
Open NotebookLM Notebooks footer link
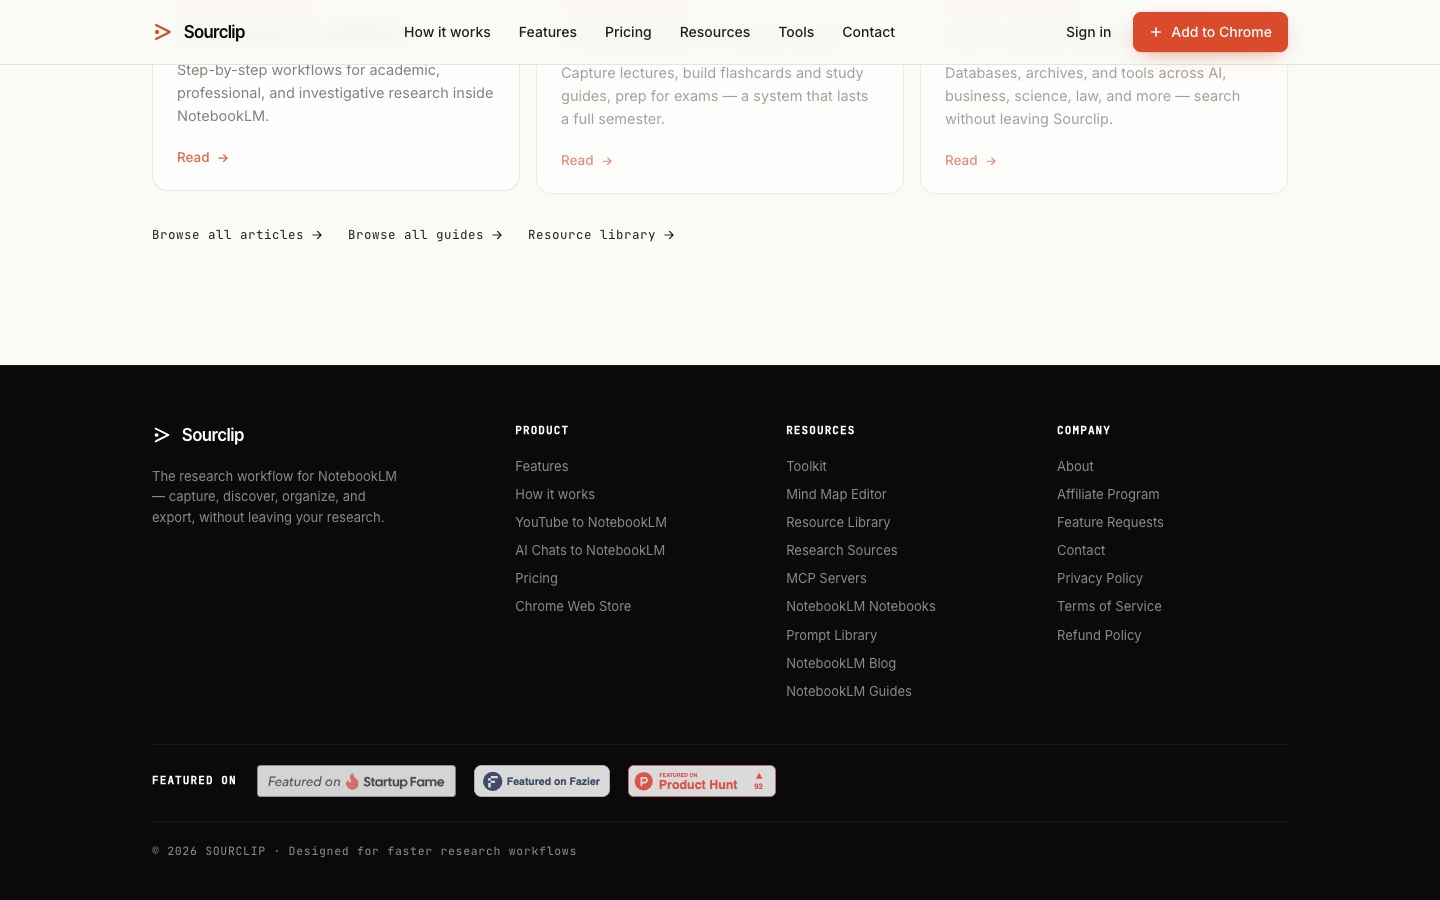(861, 606)
